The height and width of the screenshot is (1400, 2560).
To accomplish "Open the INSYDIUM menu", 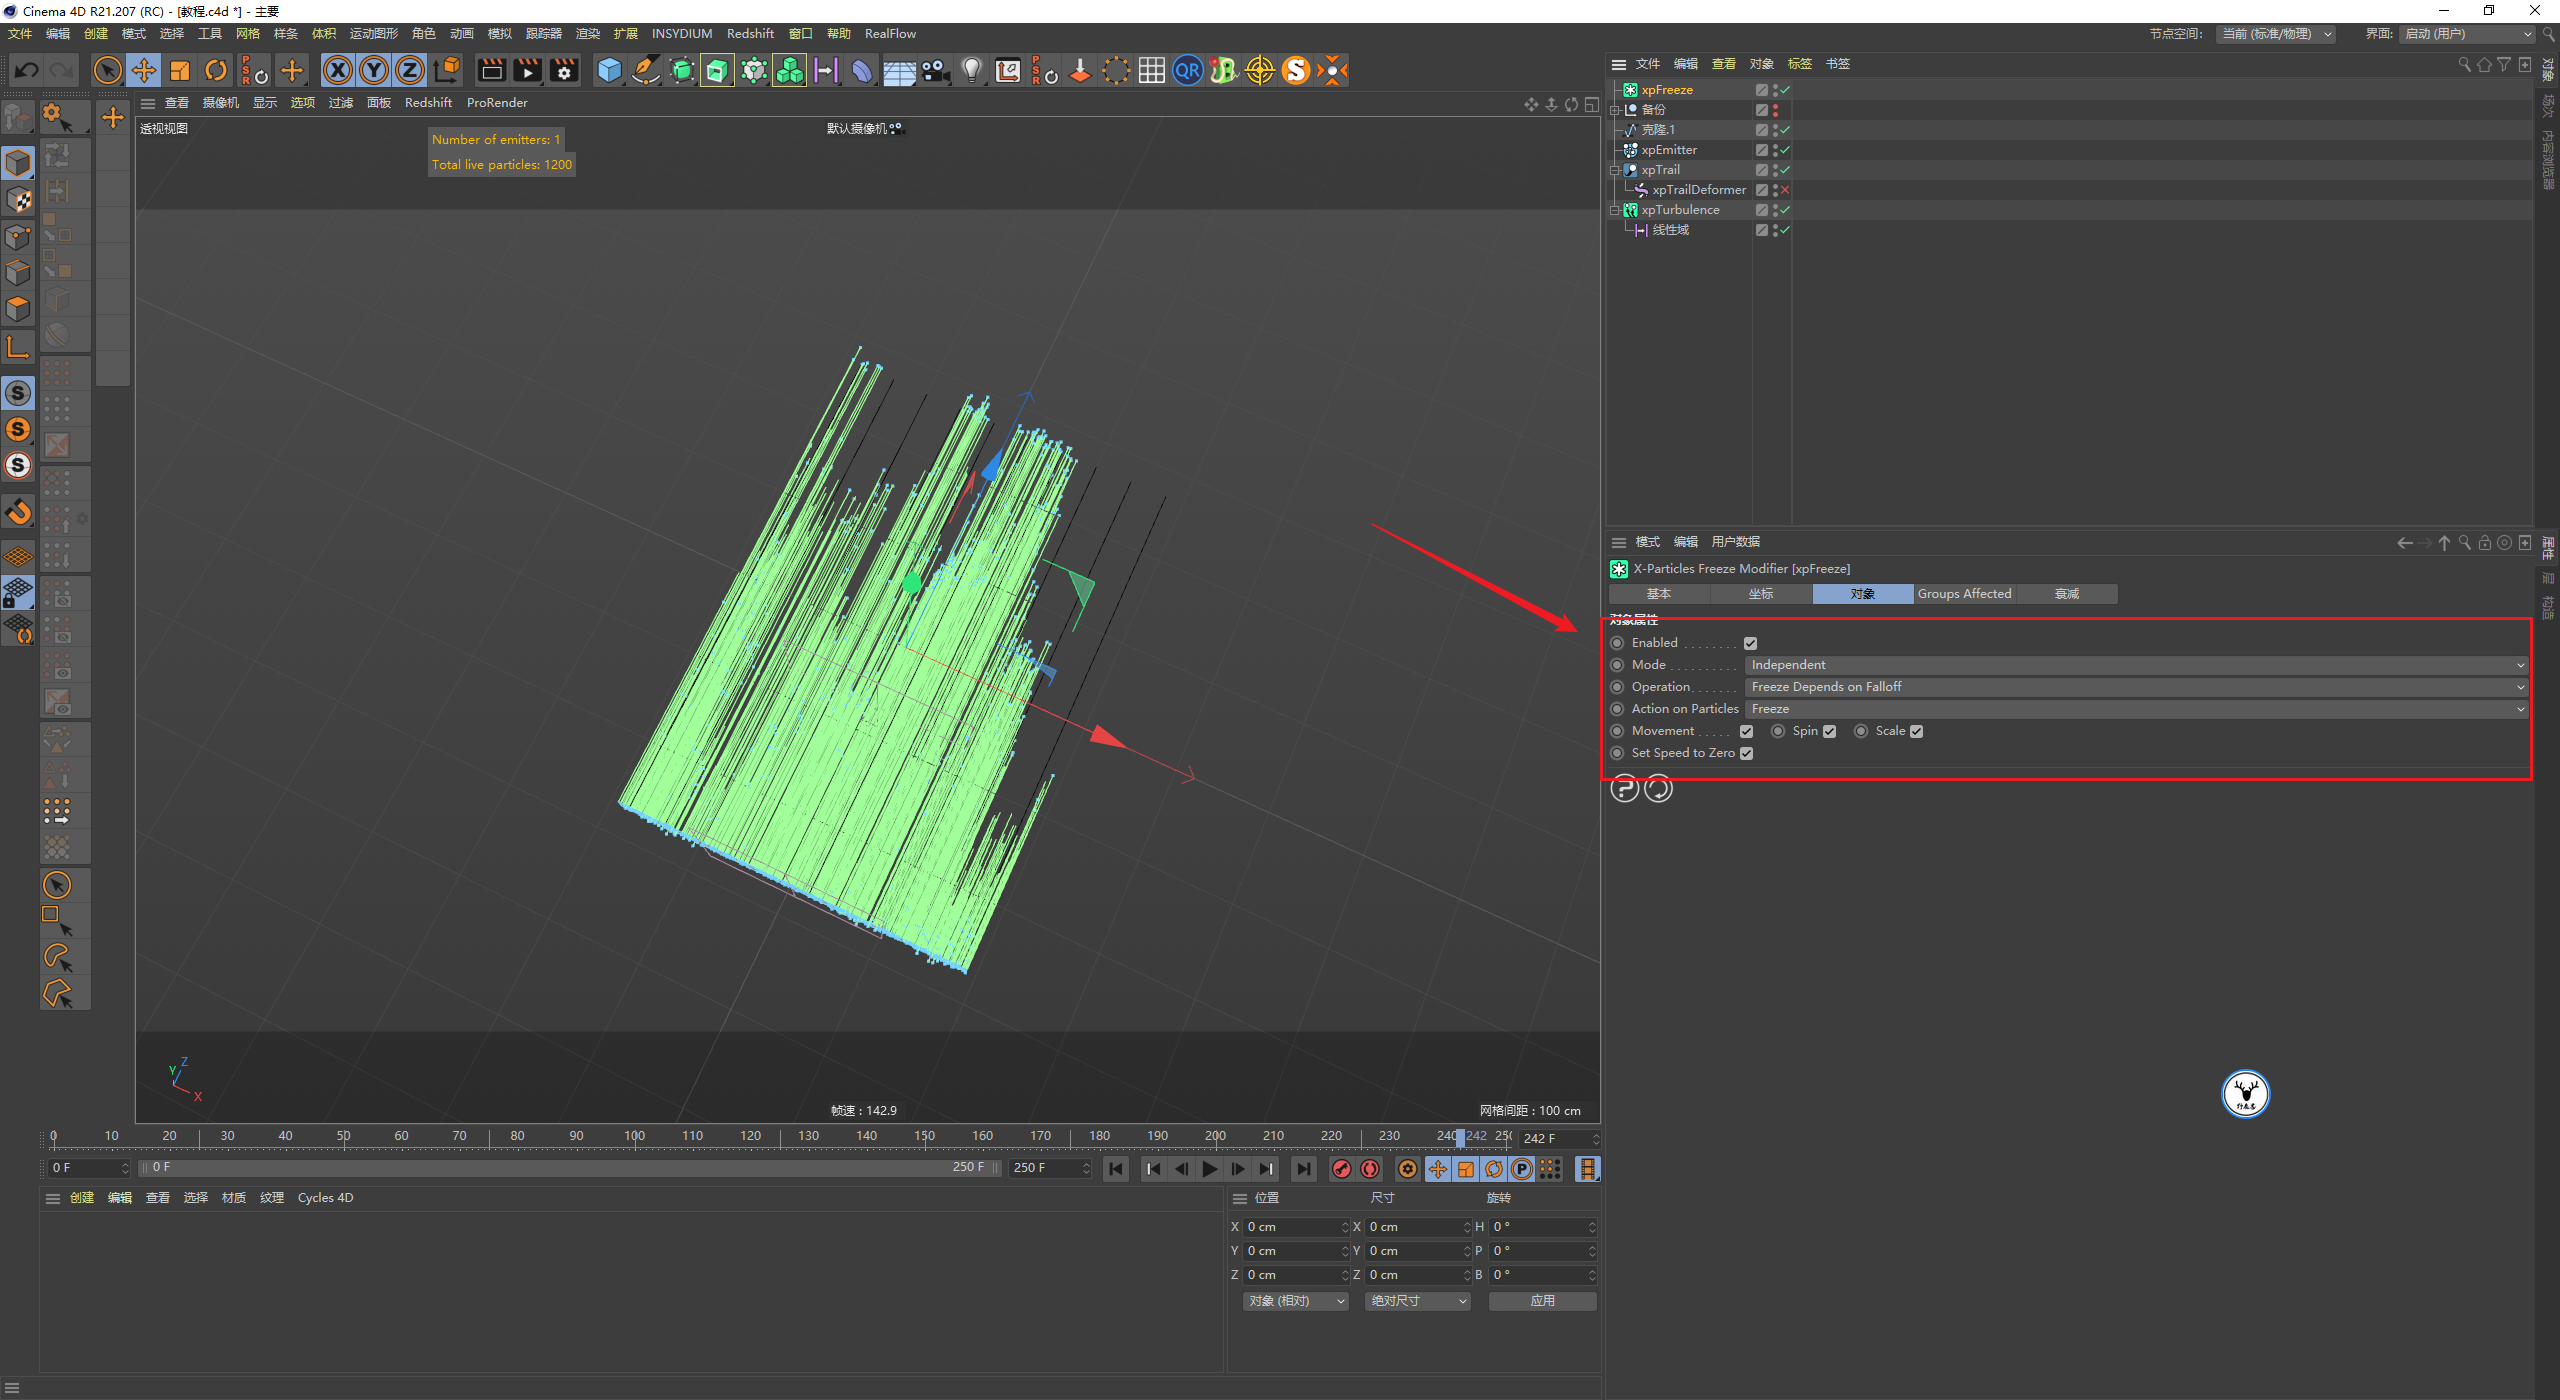I will pos(681,33).
